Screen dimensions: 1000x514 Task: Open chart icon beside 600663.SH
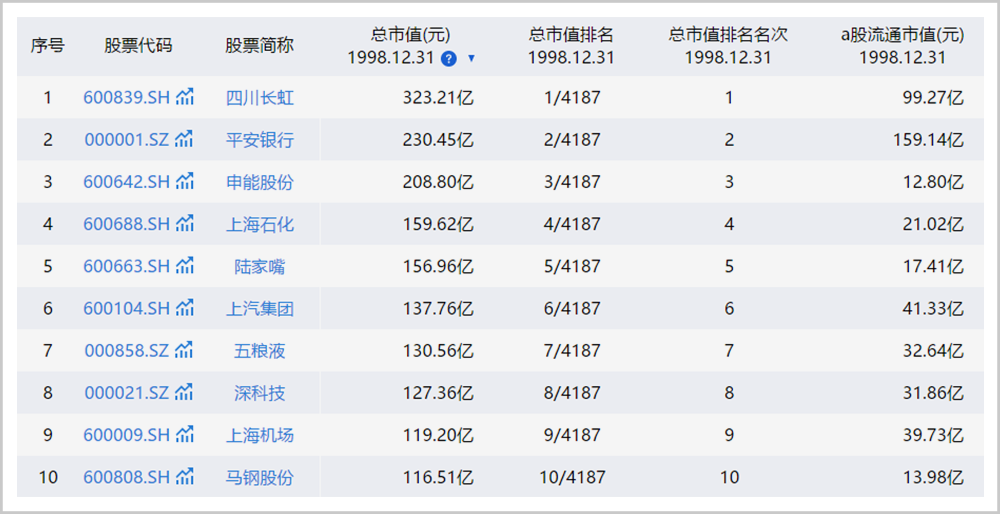coord(185,265)
